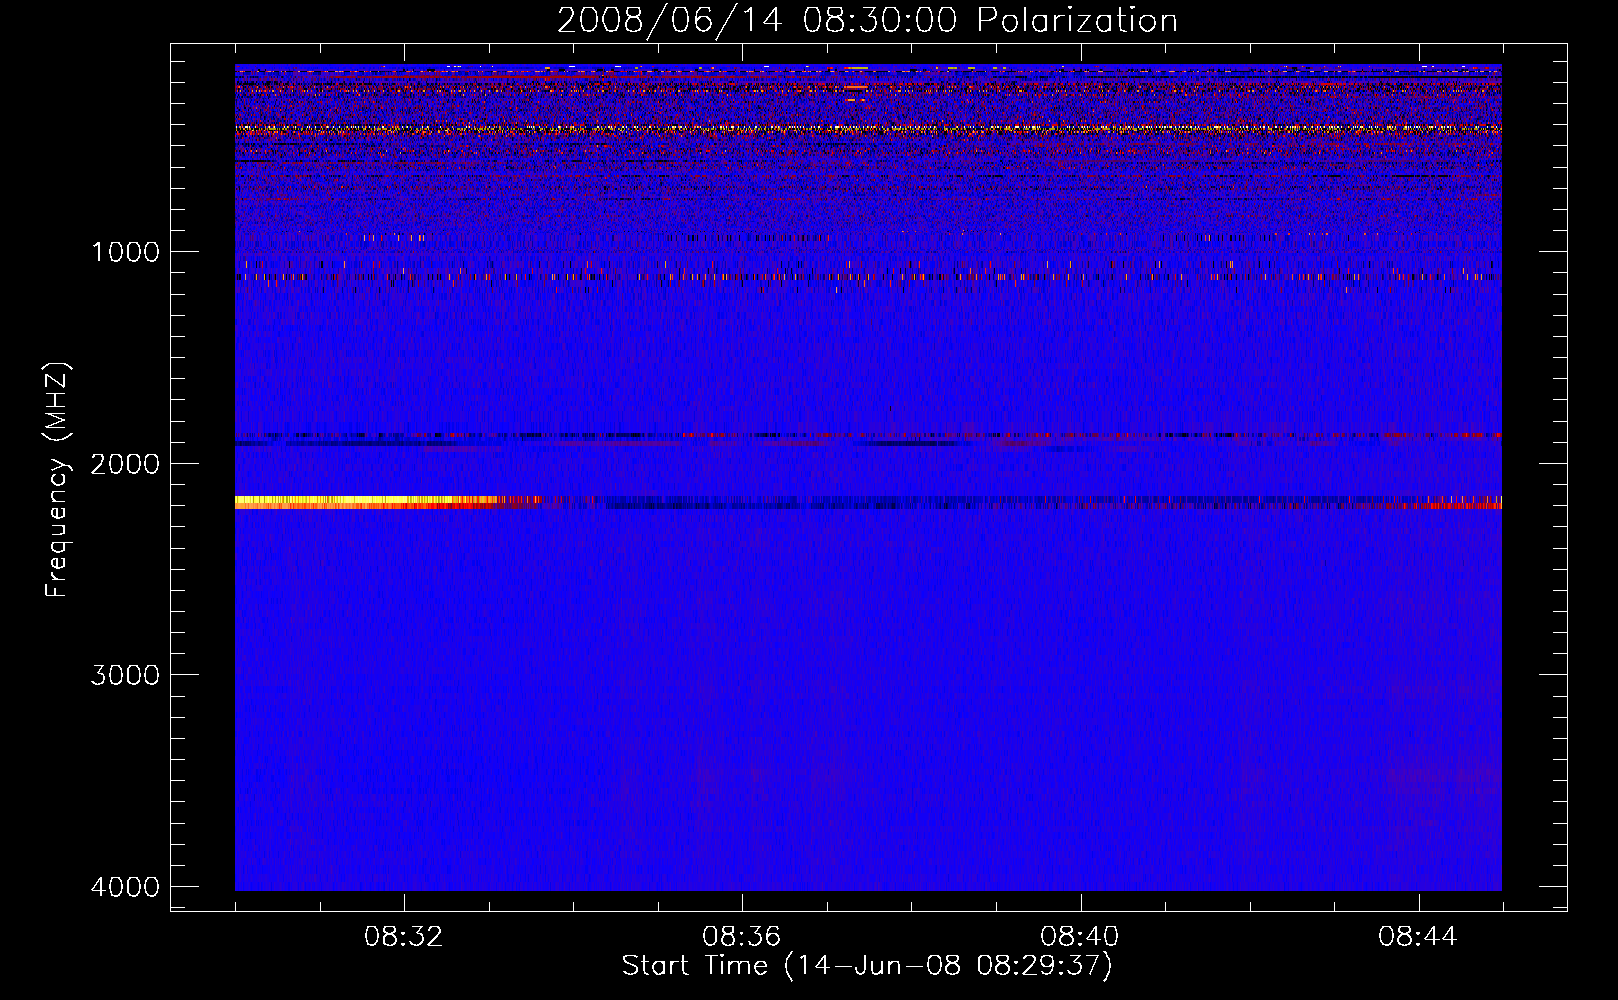The image size is (1618, 1000).
Task: Click the '1000' frequency tick label
Action: (125, 251)
